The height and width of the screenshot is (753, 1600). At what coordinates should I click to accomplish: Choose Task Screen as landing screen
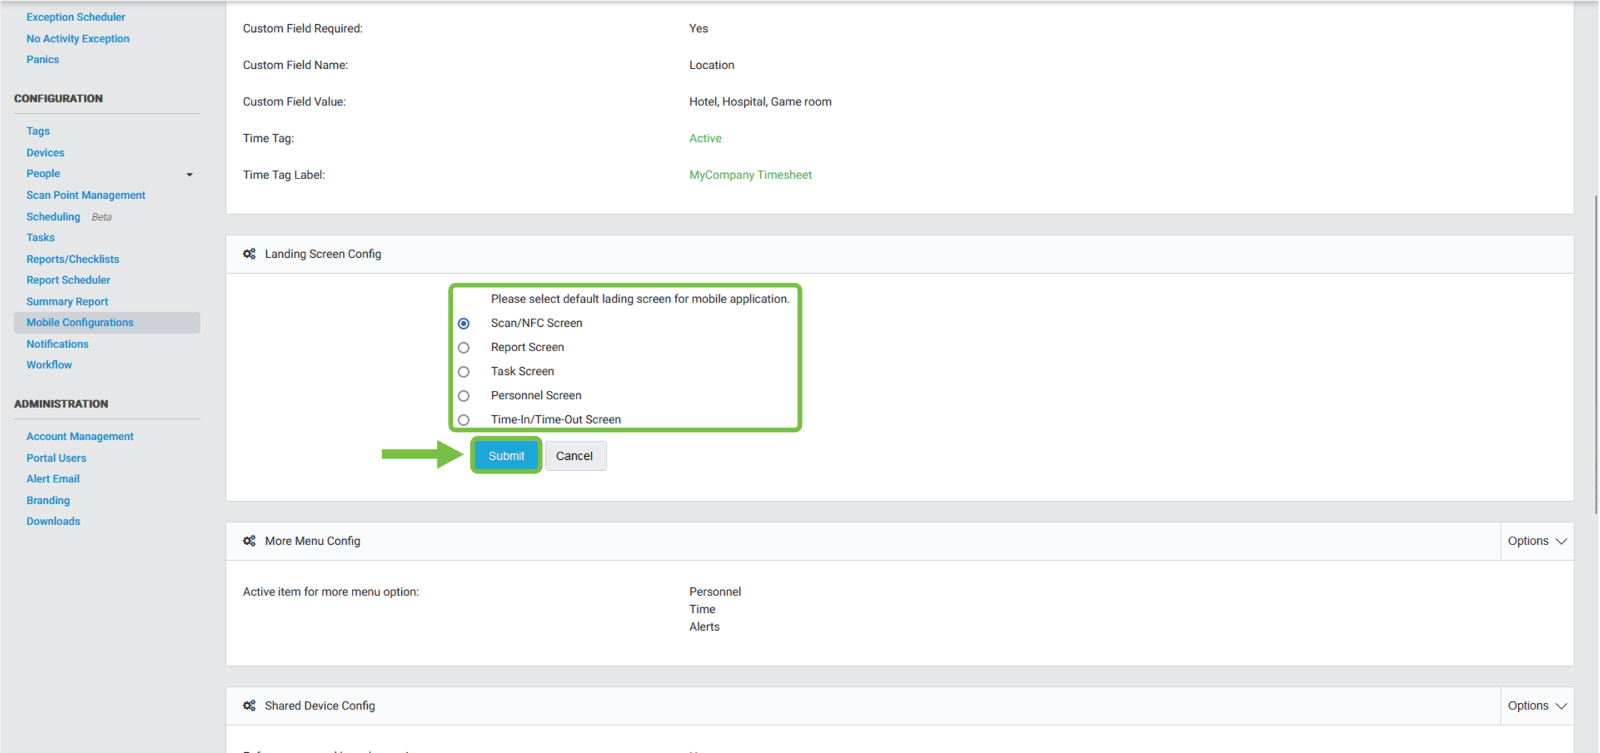pos(464,372)
